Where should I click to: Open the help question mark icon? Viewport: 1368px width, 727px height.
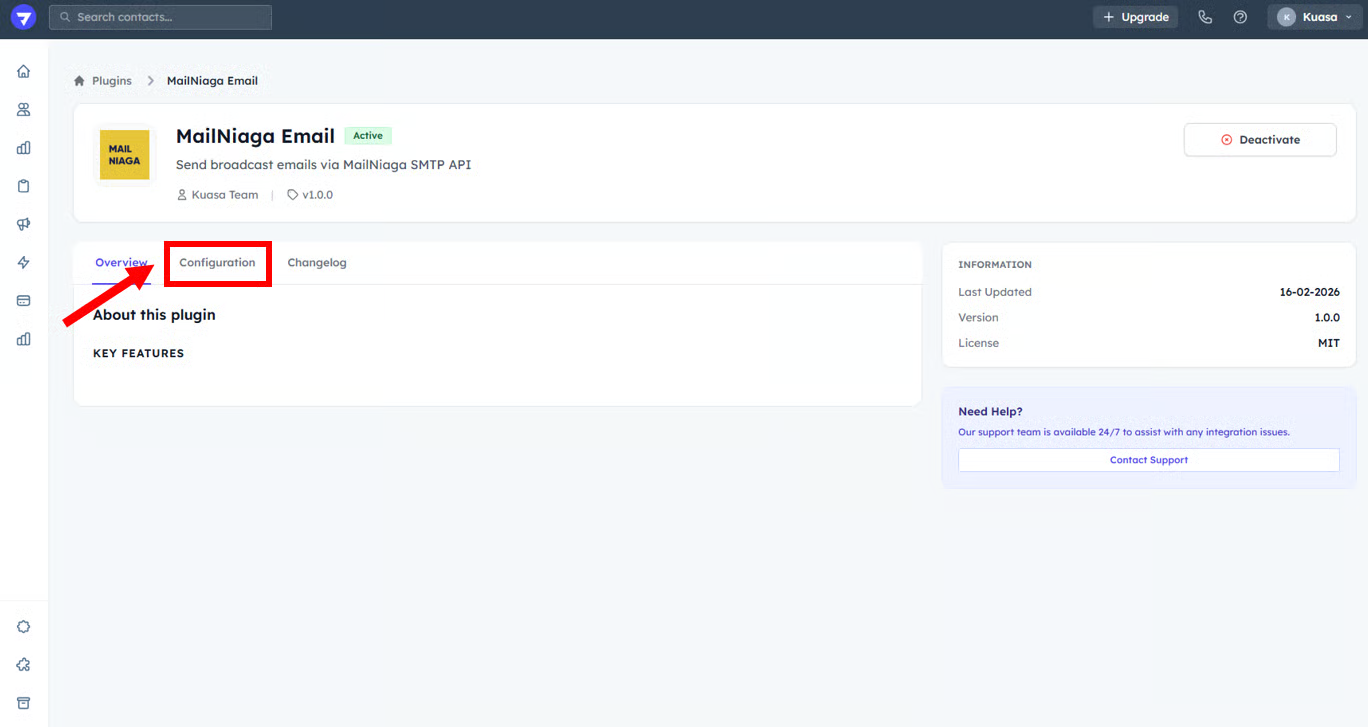pyautogui.click(x=1240, y=17)
